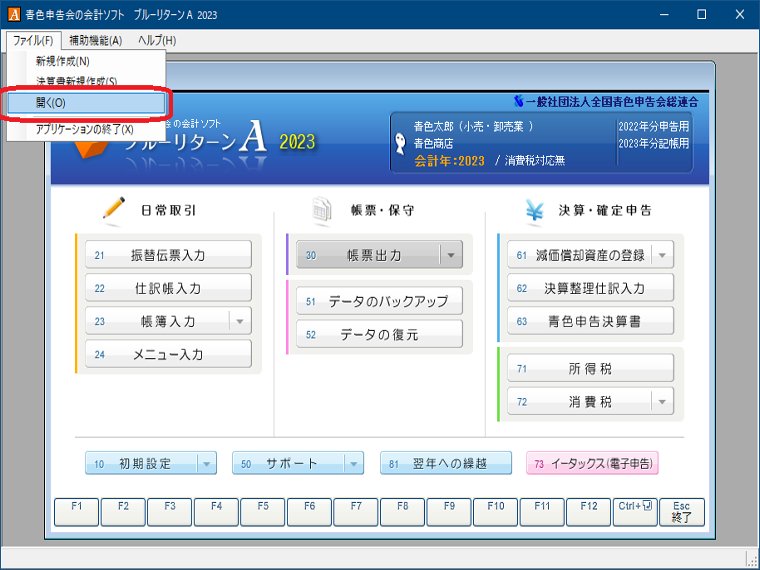The width and height of the screenshot is (760, 570).
Task: Click the 会計年:2023 text
Action: tap(449, 161)
